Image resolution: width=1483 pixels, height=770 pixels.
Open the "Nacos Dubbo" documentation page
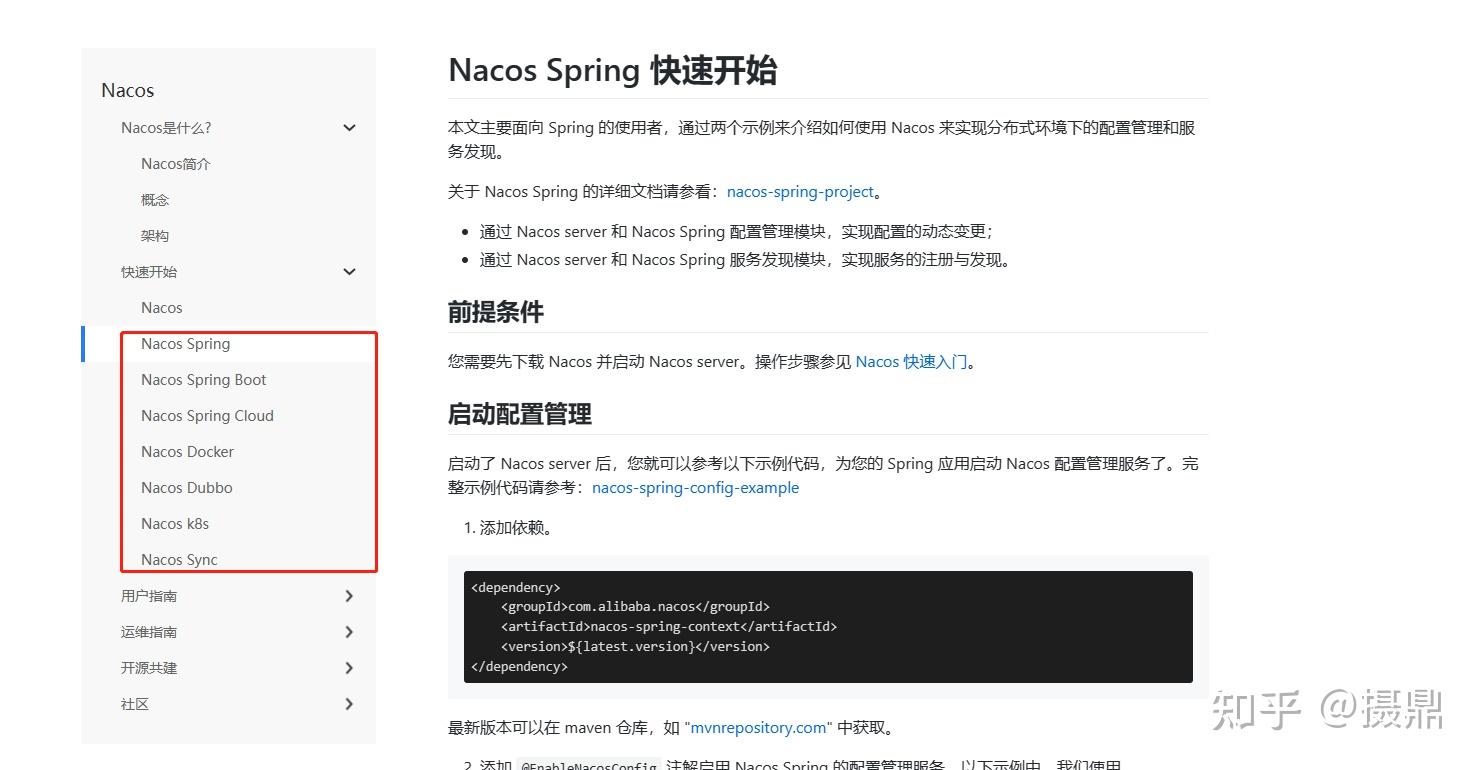pyautogui.click(x=186, y=487)
